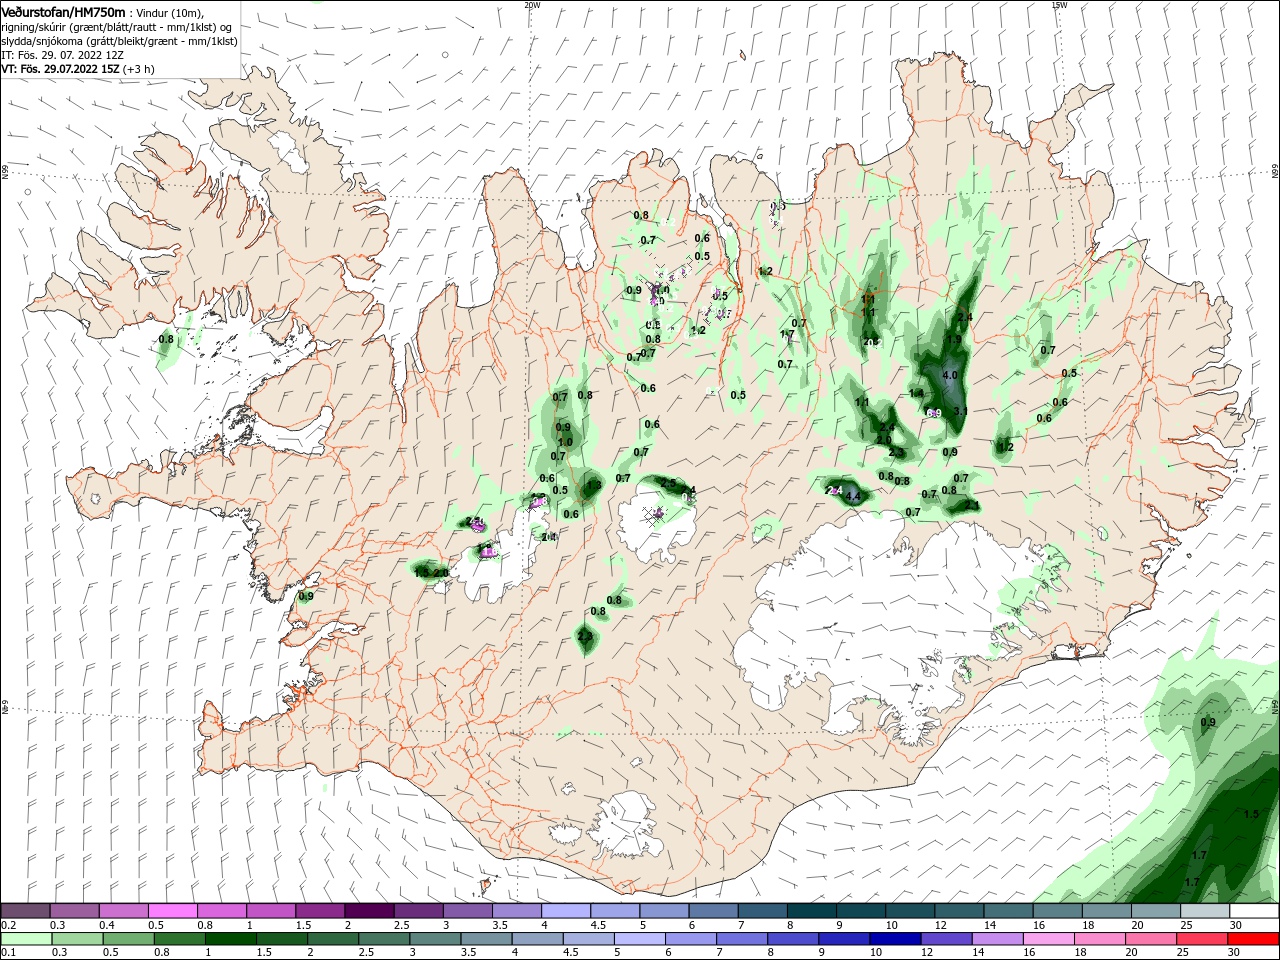
Task: Select the deep blue rain swatch labeled 10
Action: 894,938
